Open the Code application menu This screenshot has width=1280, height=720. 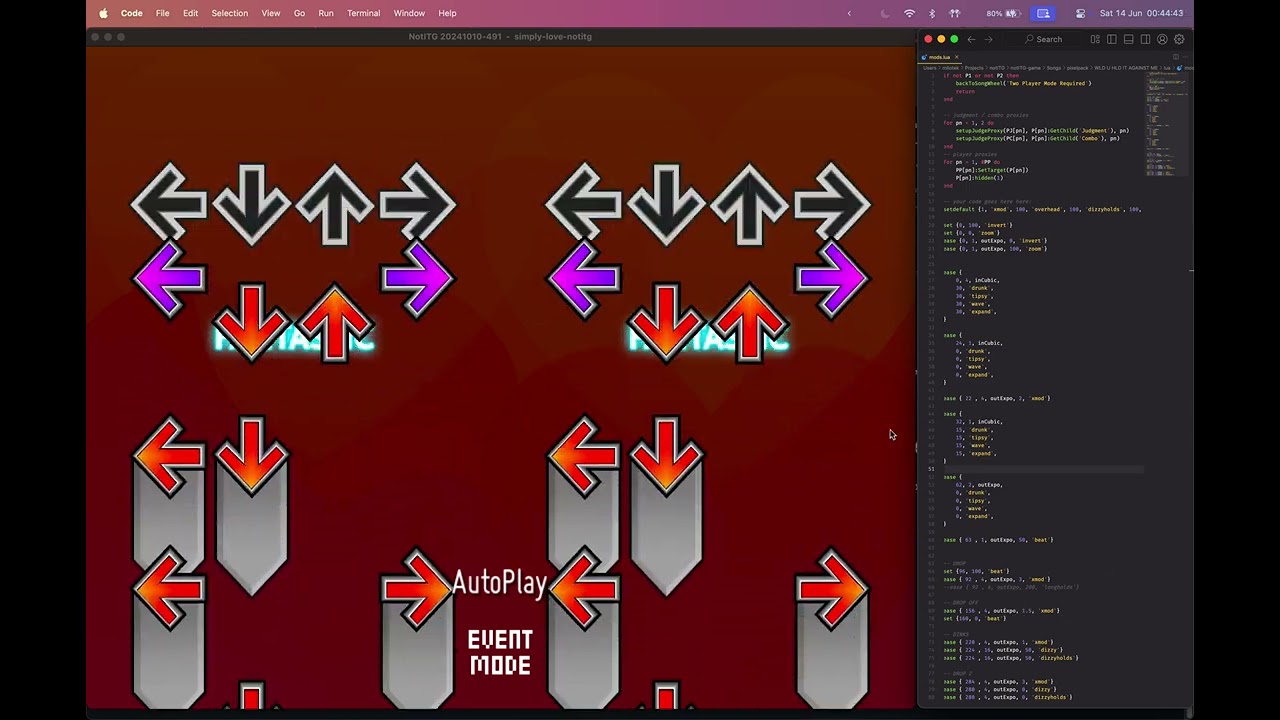pos(131,13)
